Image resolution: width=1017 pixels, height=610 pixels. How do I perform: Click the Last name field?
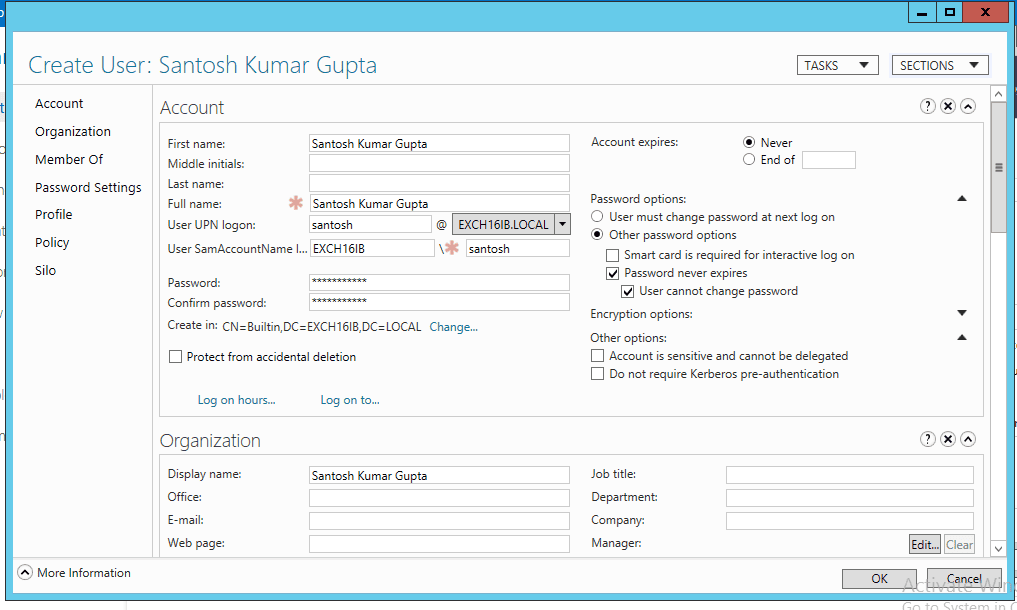pos(439,184)
